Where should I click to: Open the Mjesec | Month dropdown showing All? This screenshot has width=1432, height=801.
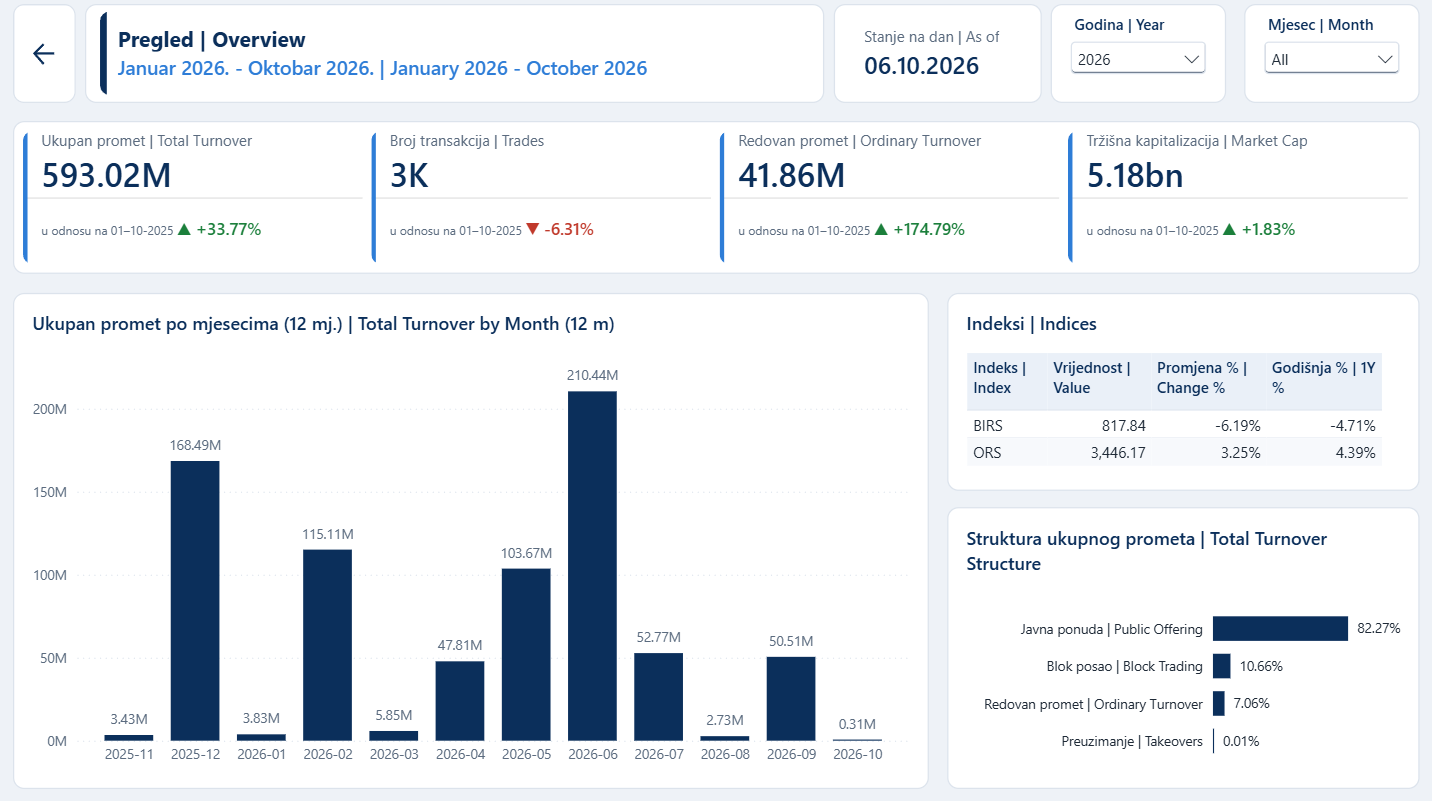click(x=1331, y=59)
